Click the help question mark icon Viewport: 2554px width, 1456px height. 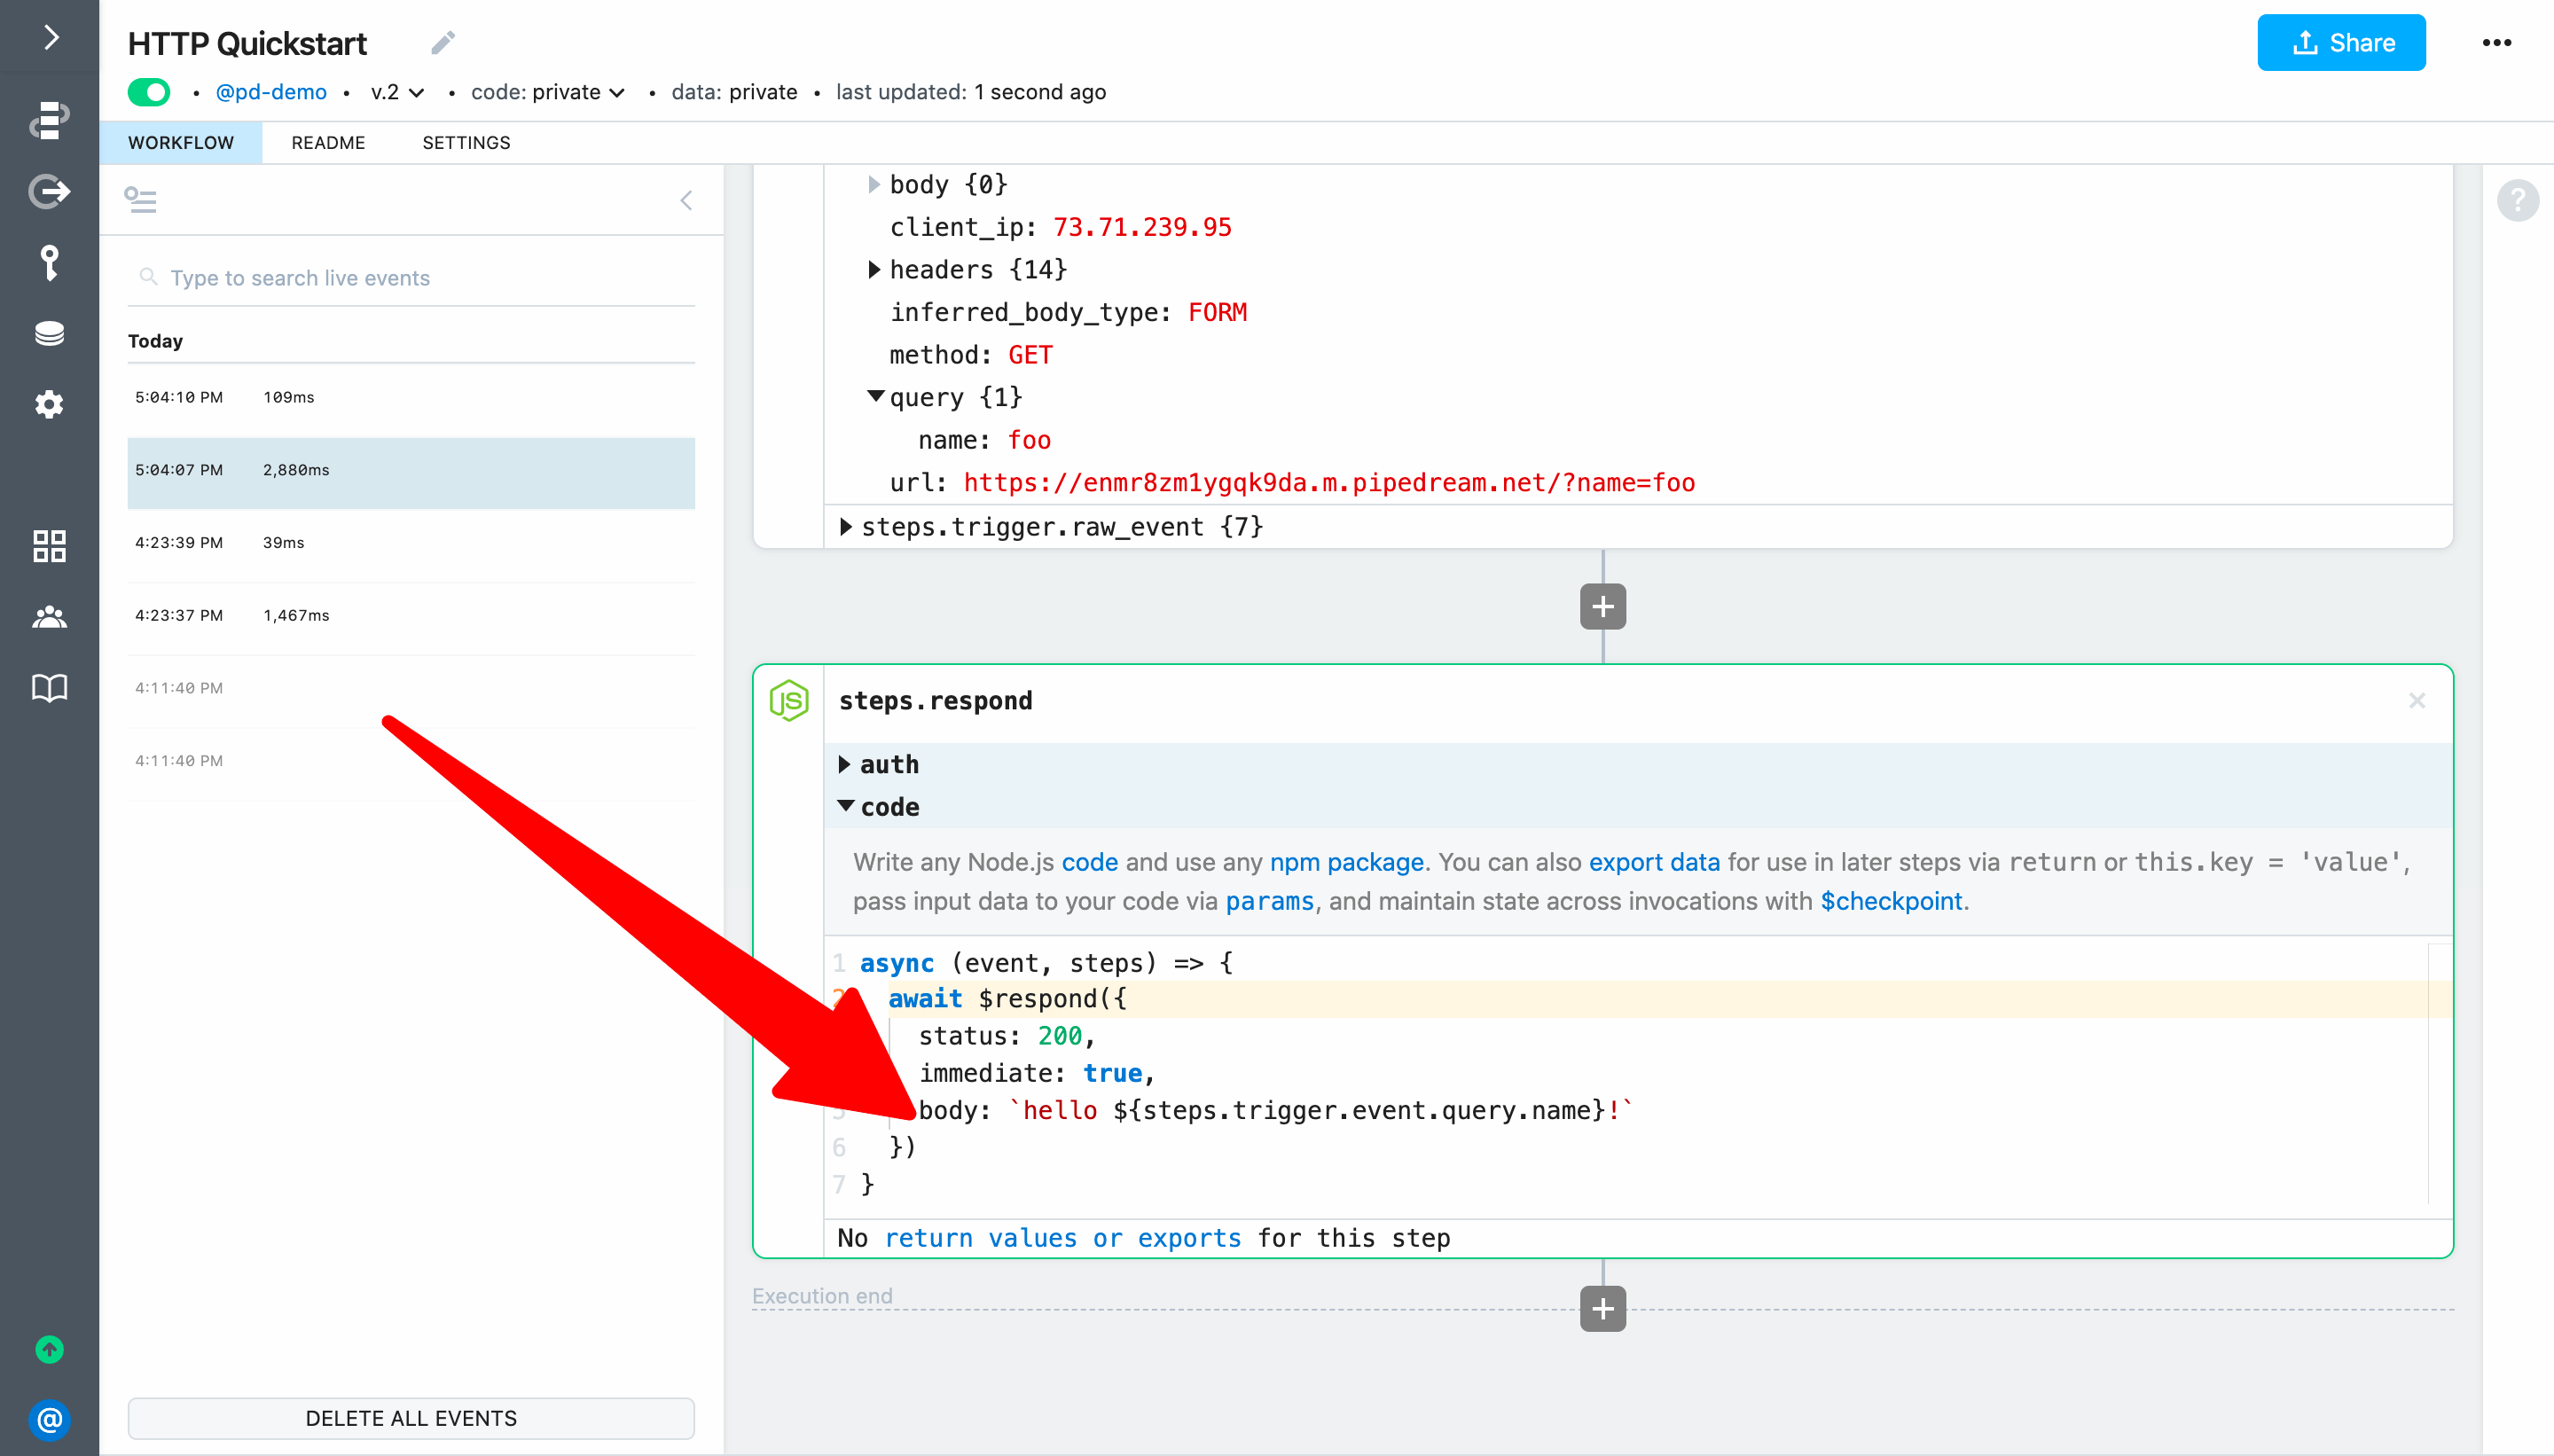[x=2517, y=200]
